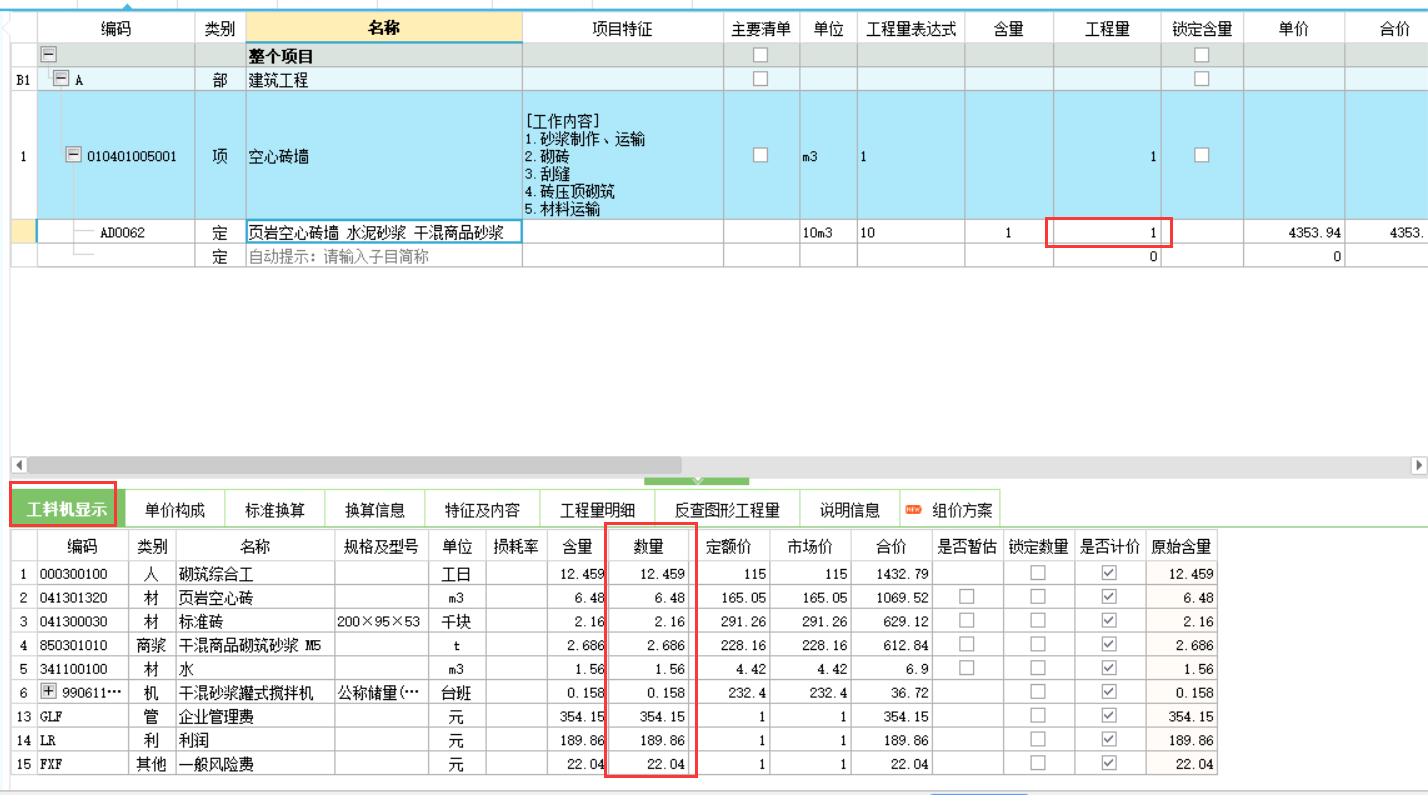Toggle 锁定含量 checkbox for 空心砖墙 row
This screenshot has height=795, width=1428.
tap(1201, 155)
